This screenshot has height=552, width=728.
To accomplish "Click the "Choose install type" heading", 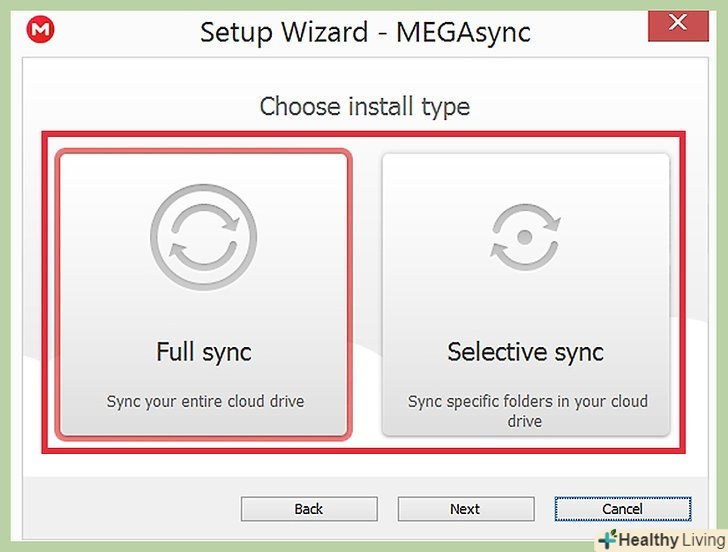I will point(364,106).
